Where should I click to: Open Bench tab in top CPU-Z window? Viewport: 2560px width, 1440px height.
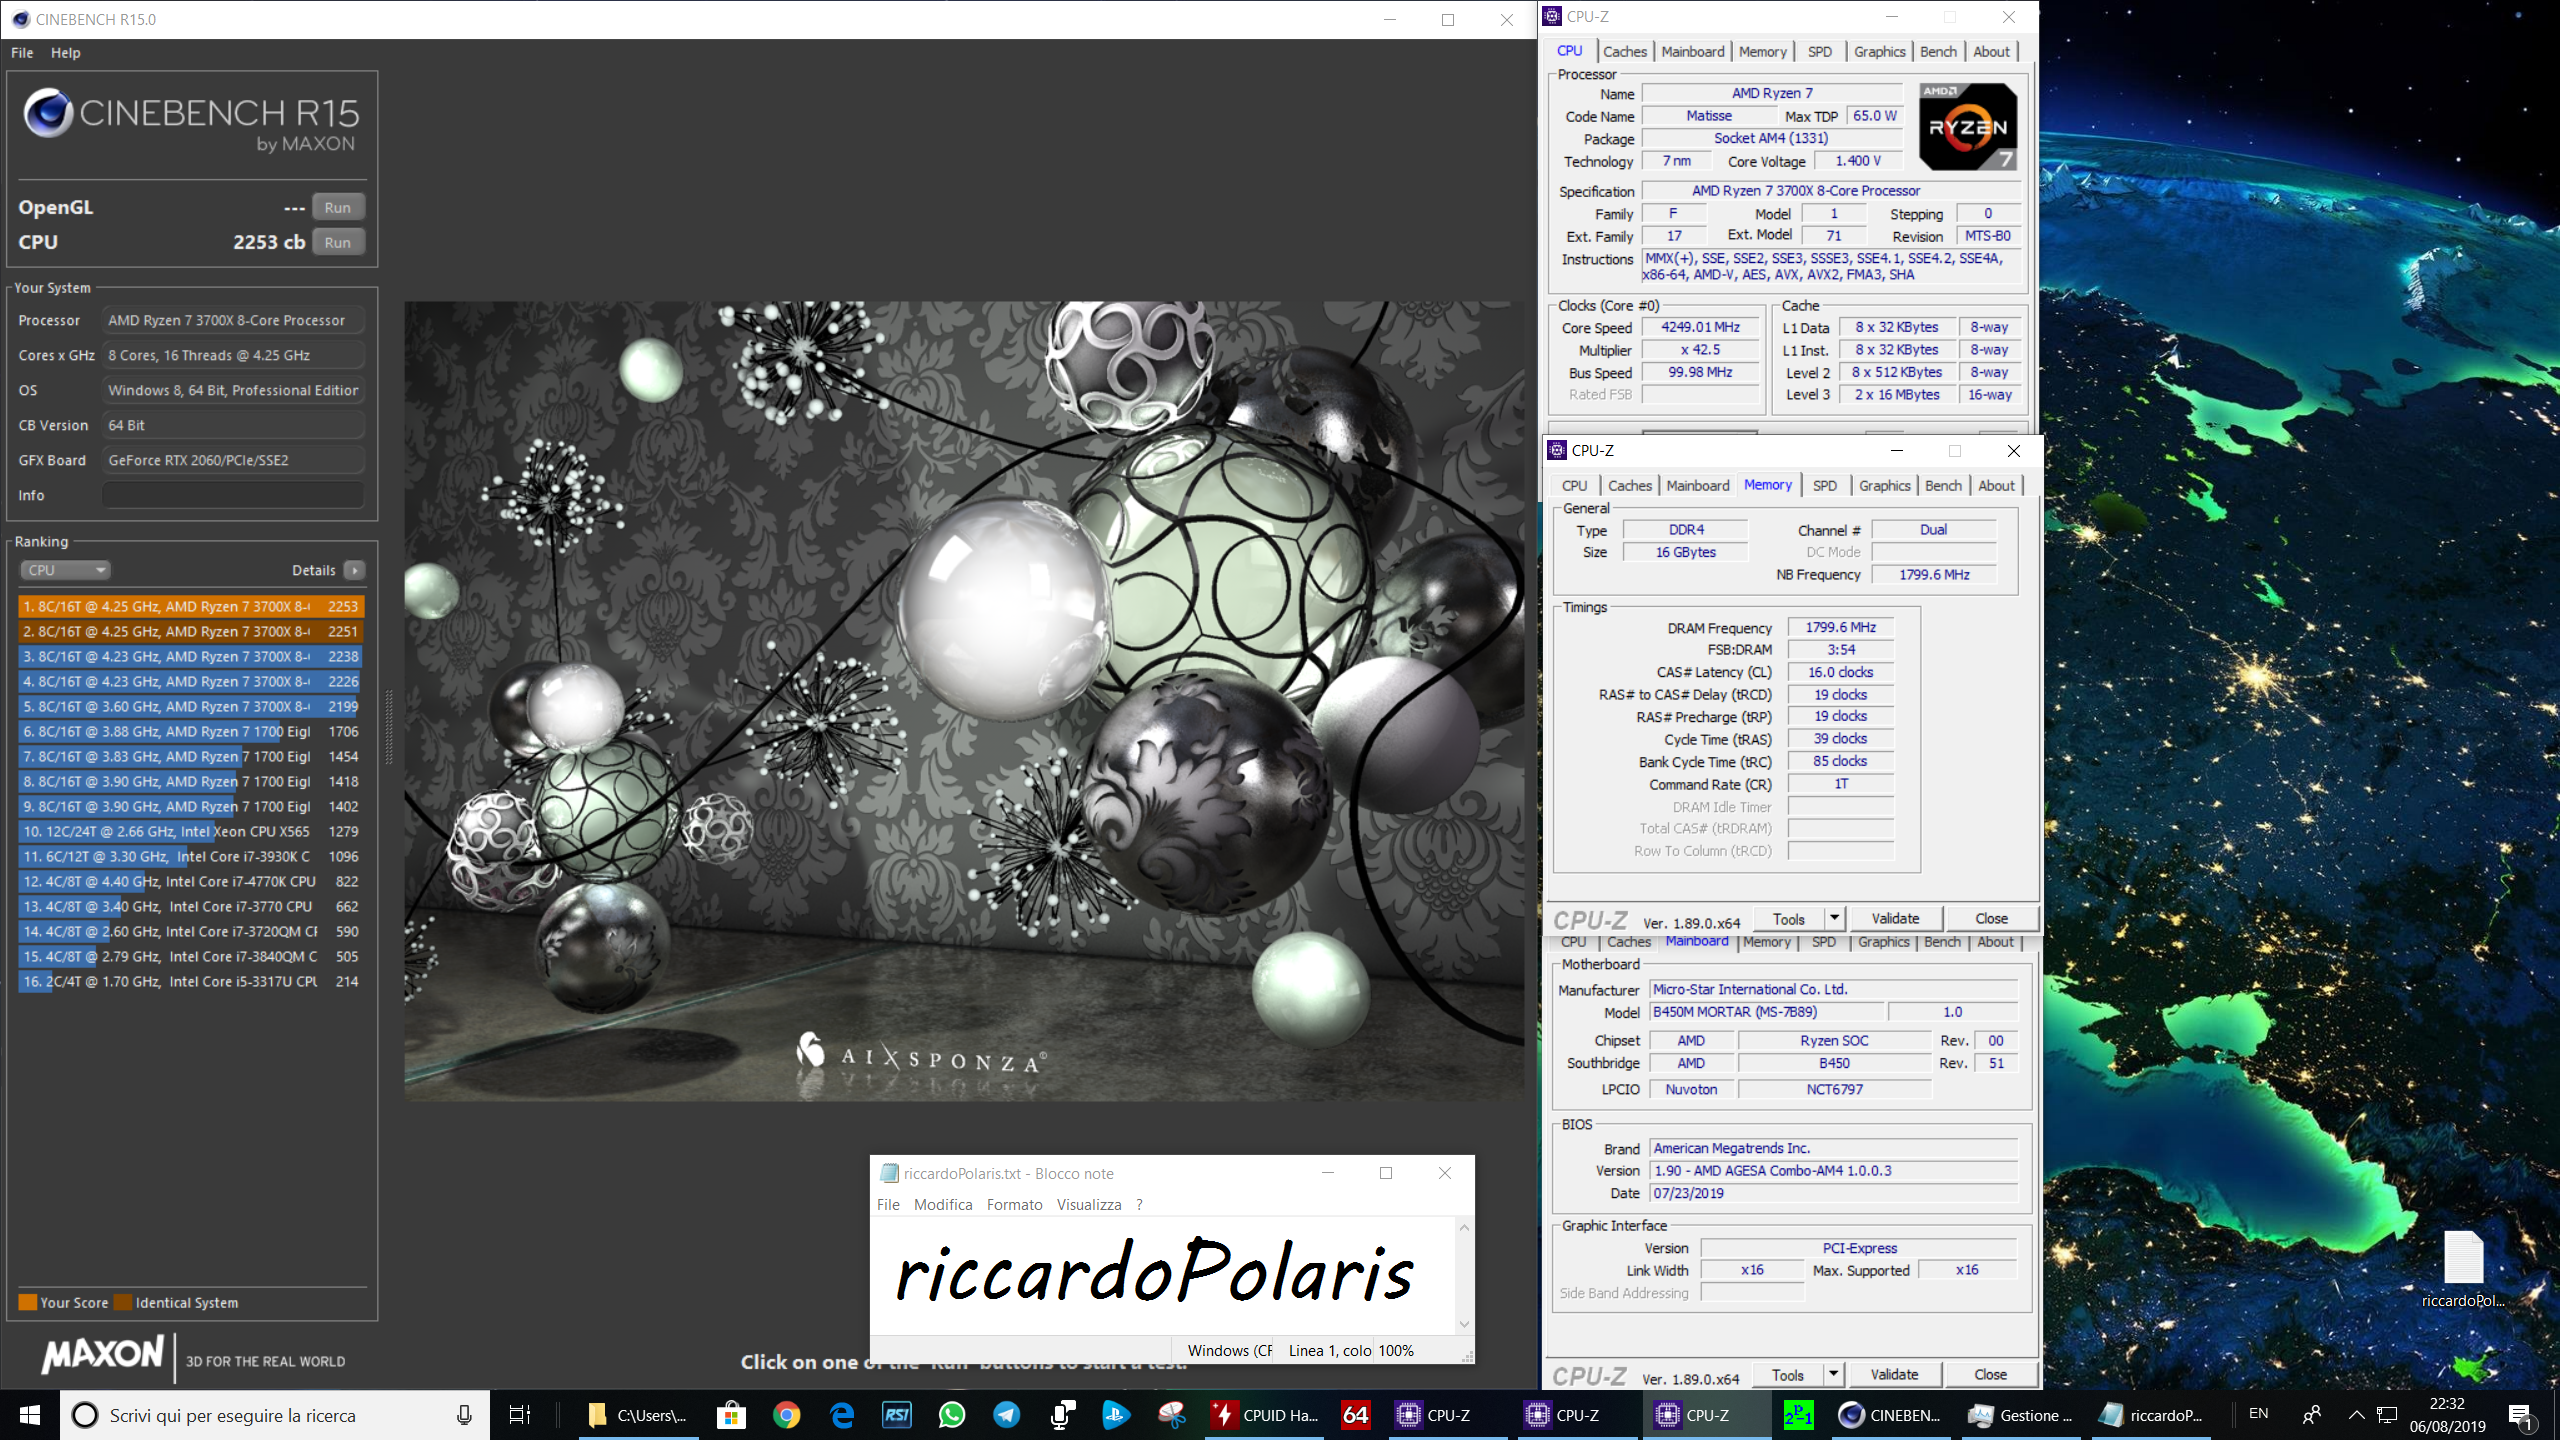coord(1938,52)
